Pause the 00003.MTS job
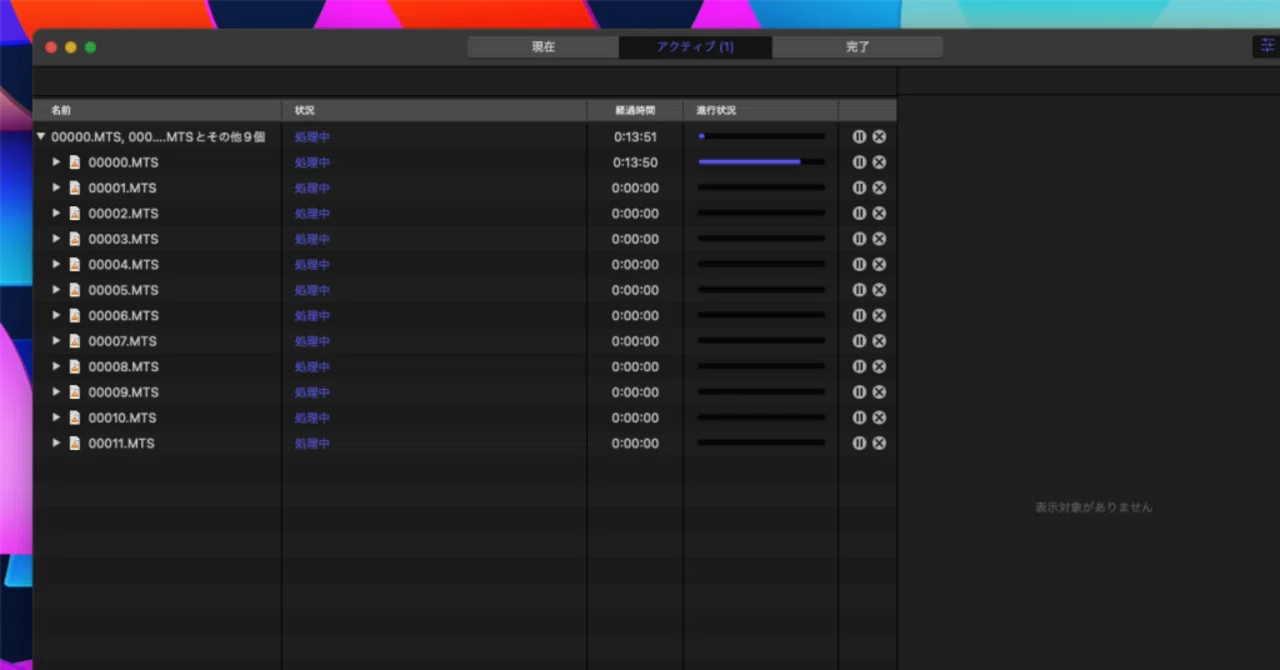 [x=859, y=239]
